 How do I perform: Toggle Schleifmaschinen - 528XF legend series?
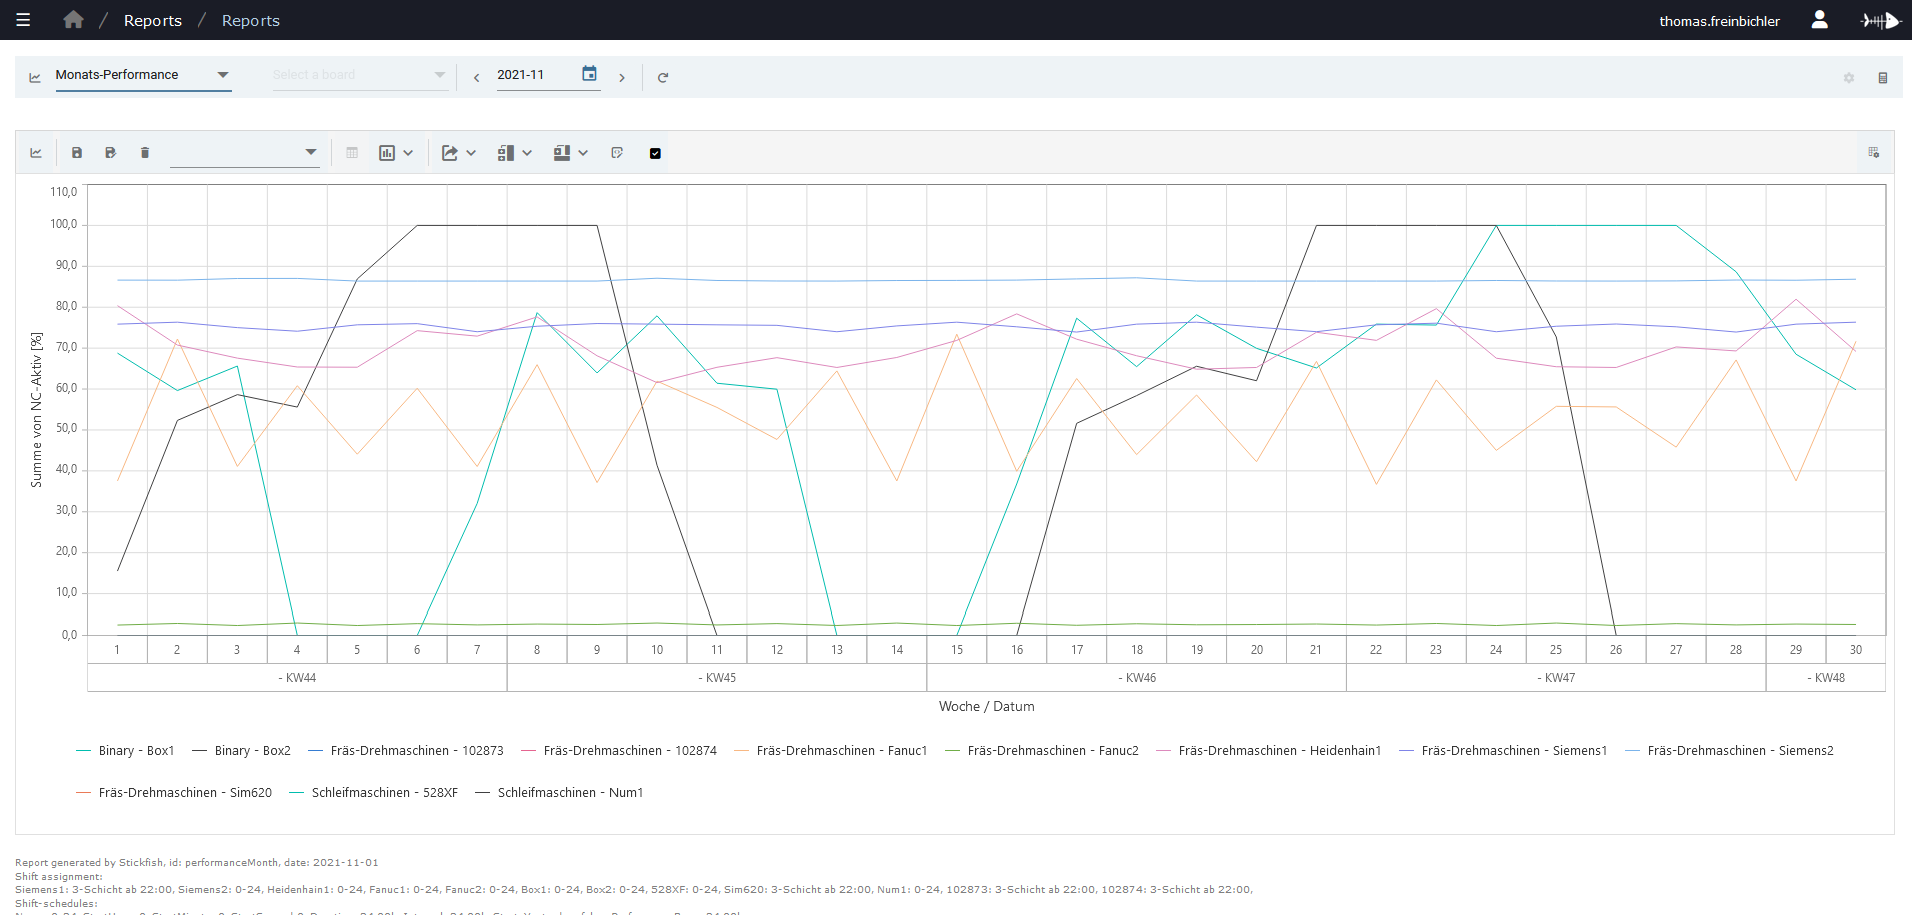click(x=373, y=793)
